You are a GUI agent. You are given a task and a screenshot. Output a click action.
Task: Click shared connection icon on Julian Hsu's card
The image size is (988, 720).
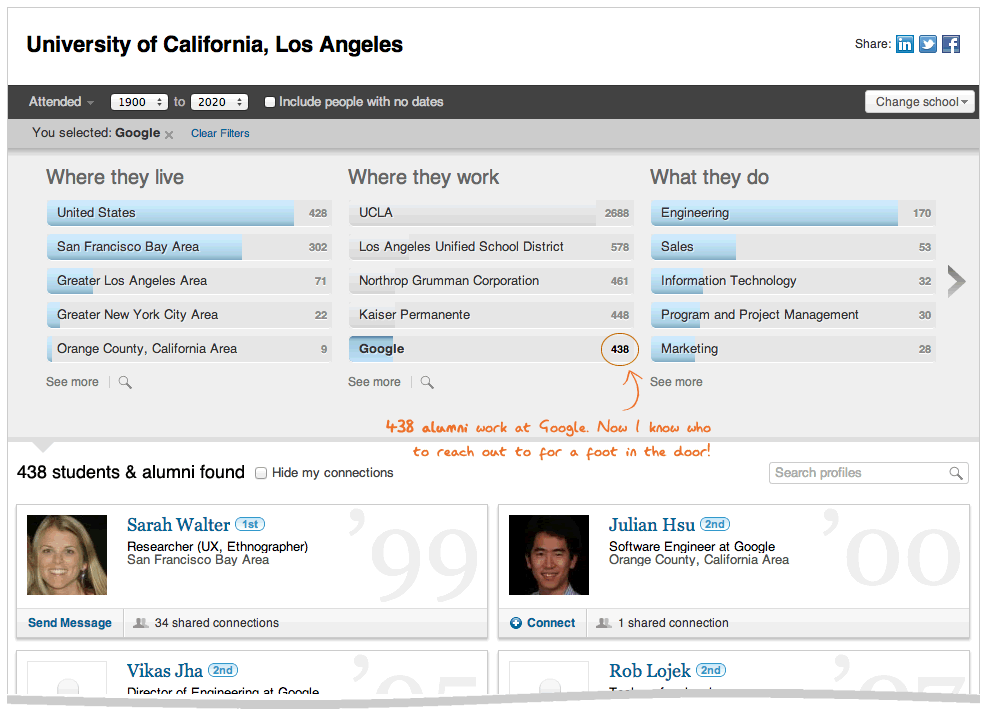pyautogui.click(x=604, y=623)
